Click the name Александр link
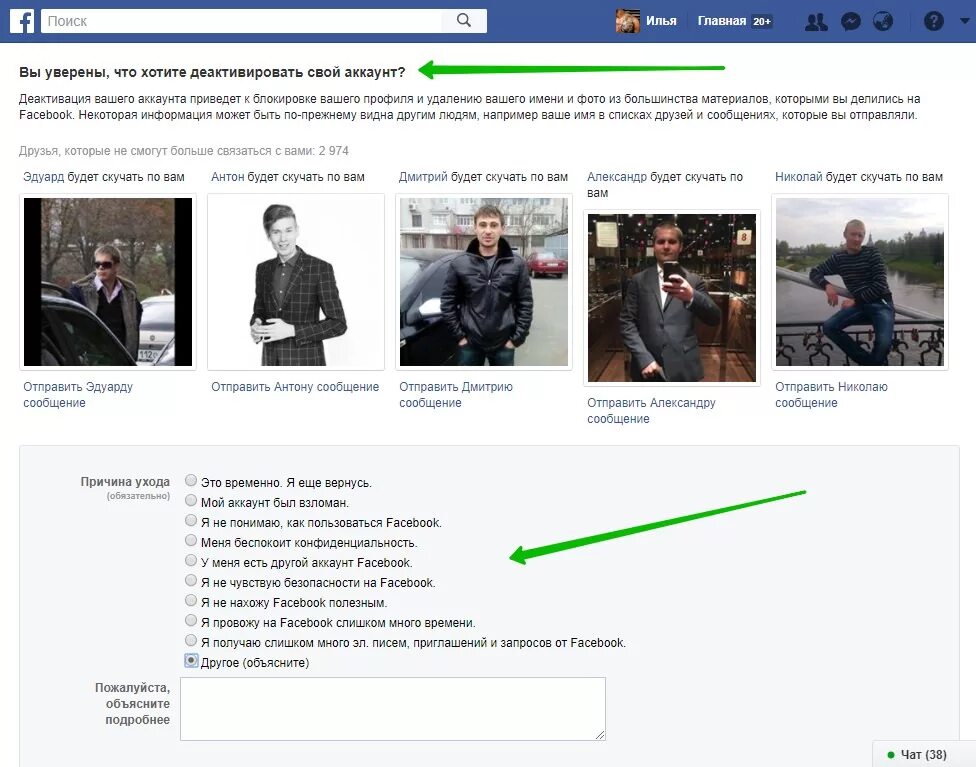The height and width of the screenshot is (767, 976). tap(617, 177)
